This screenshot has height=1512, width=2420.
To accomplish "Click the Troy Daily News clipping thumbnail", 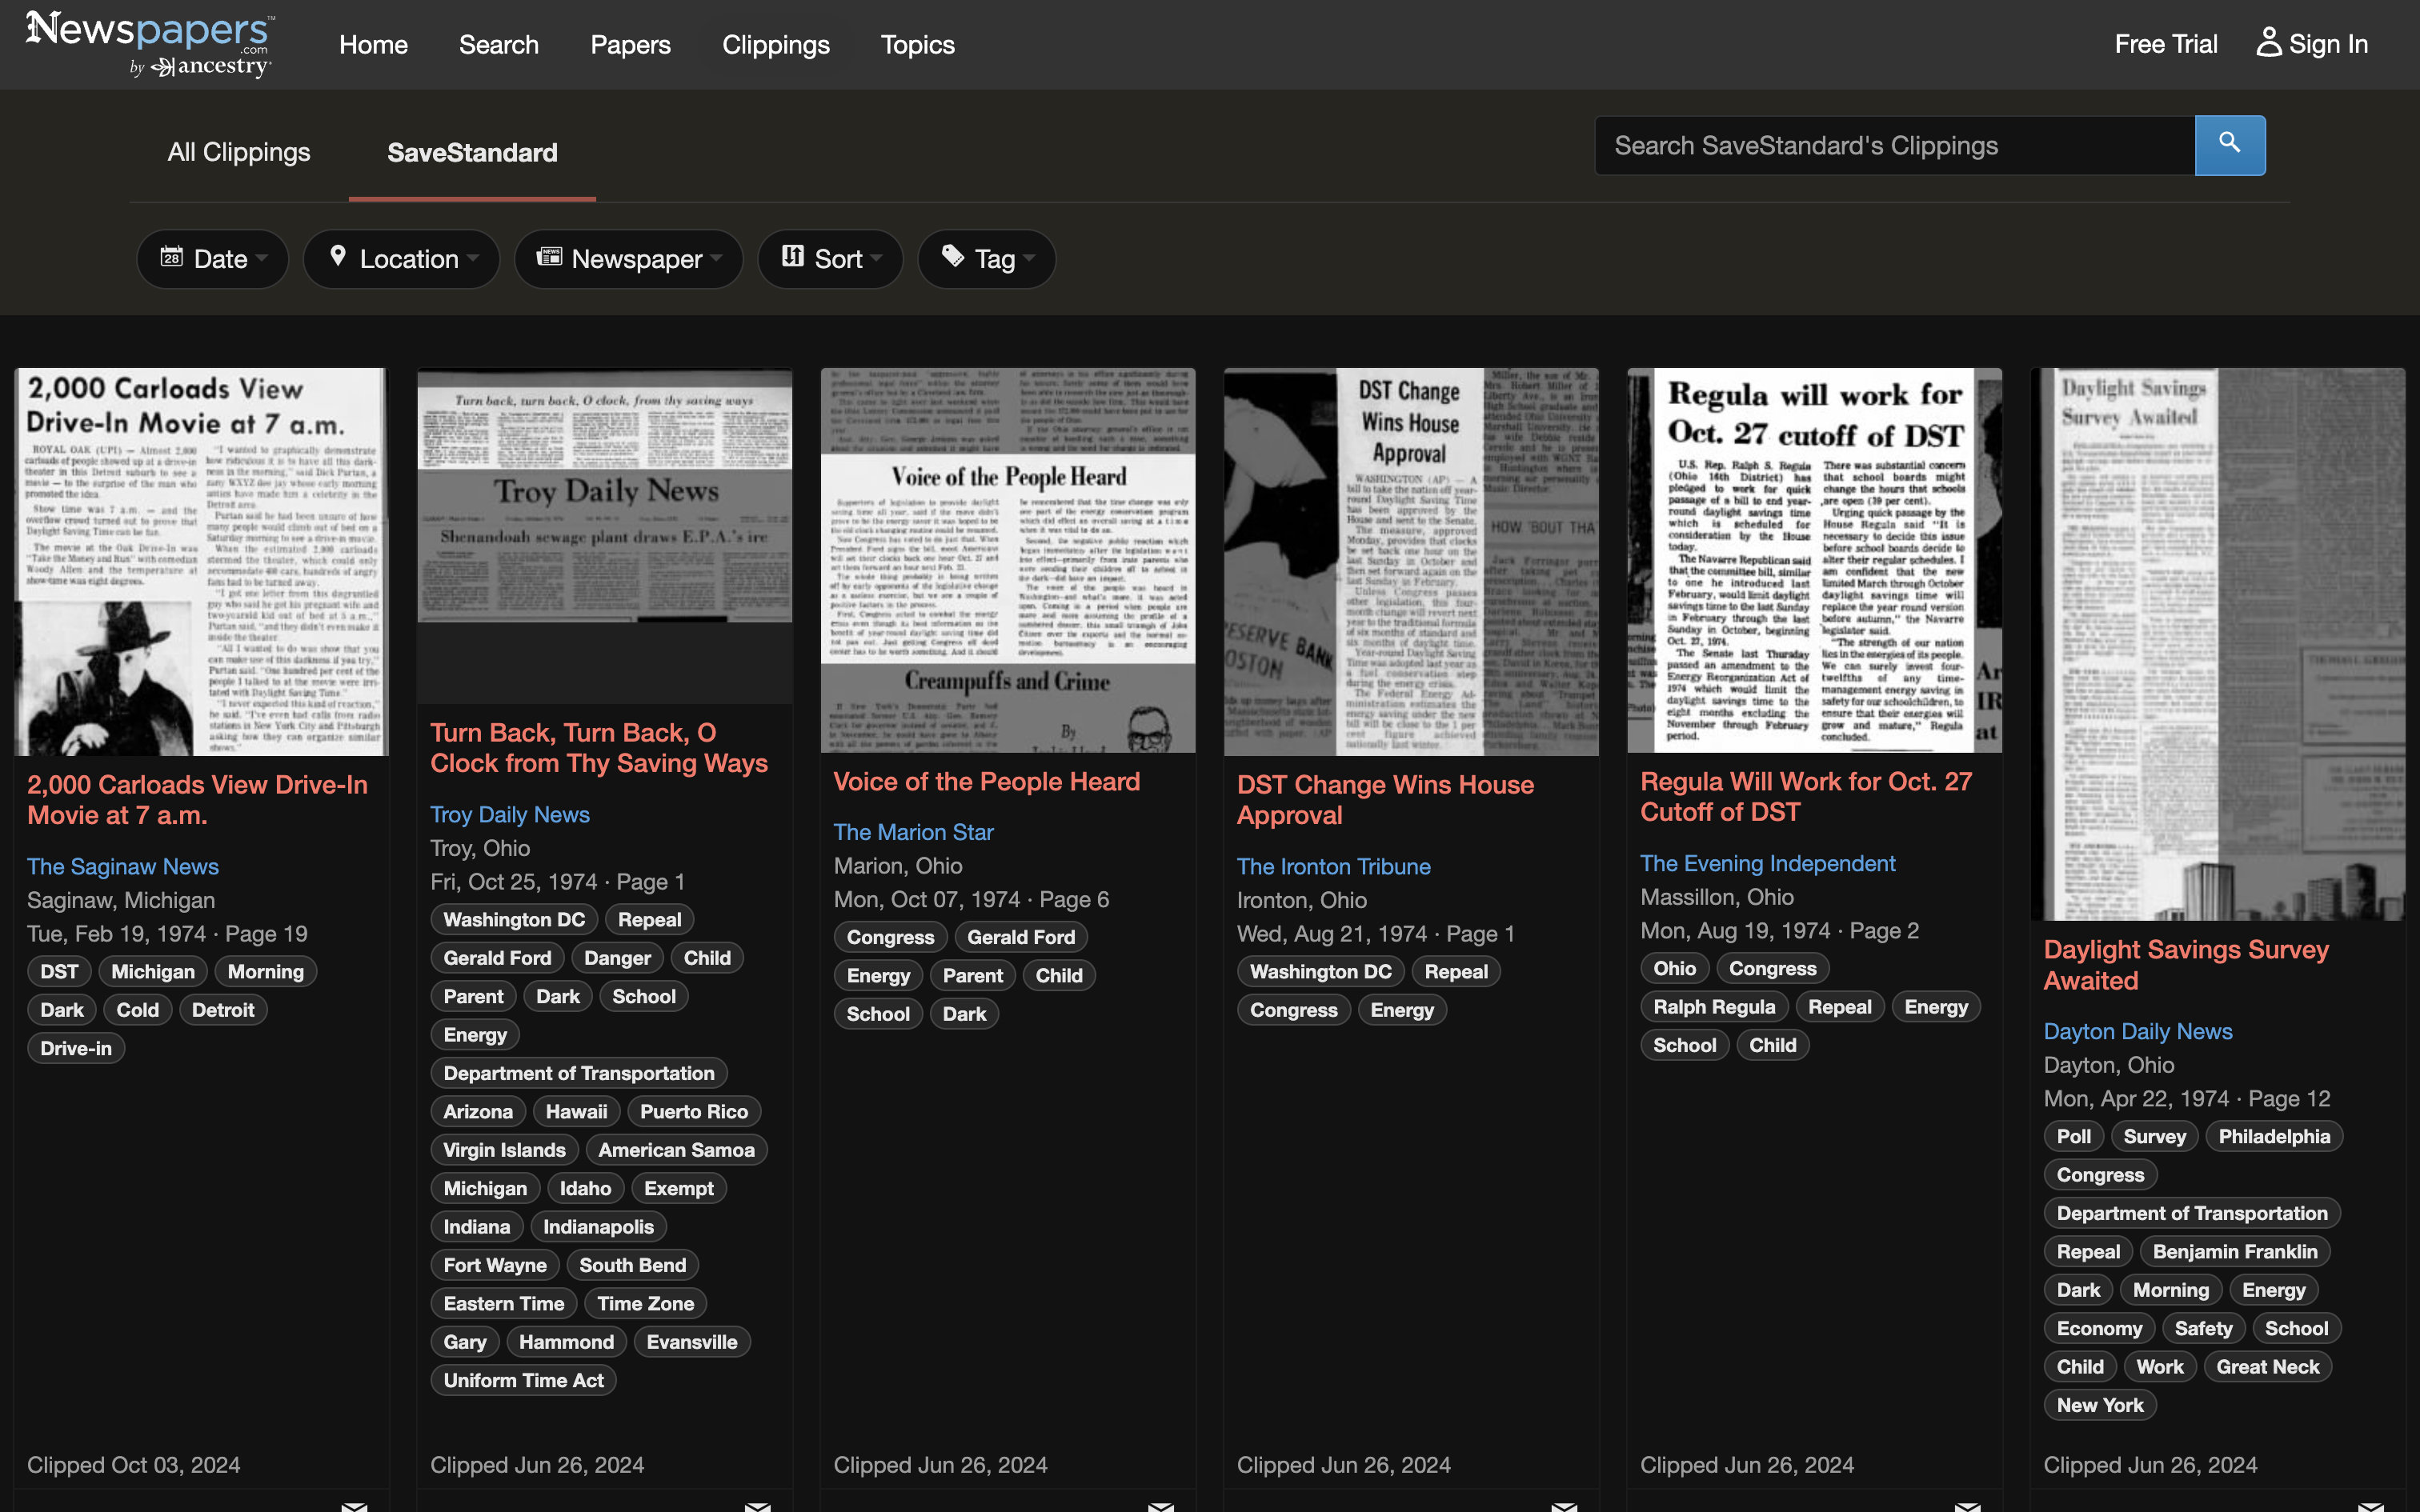I will pyautogui.click(x=604, y=535).
